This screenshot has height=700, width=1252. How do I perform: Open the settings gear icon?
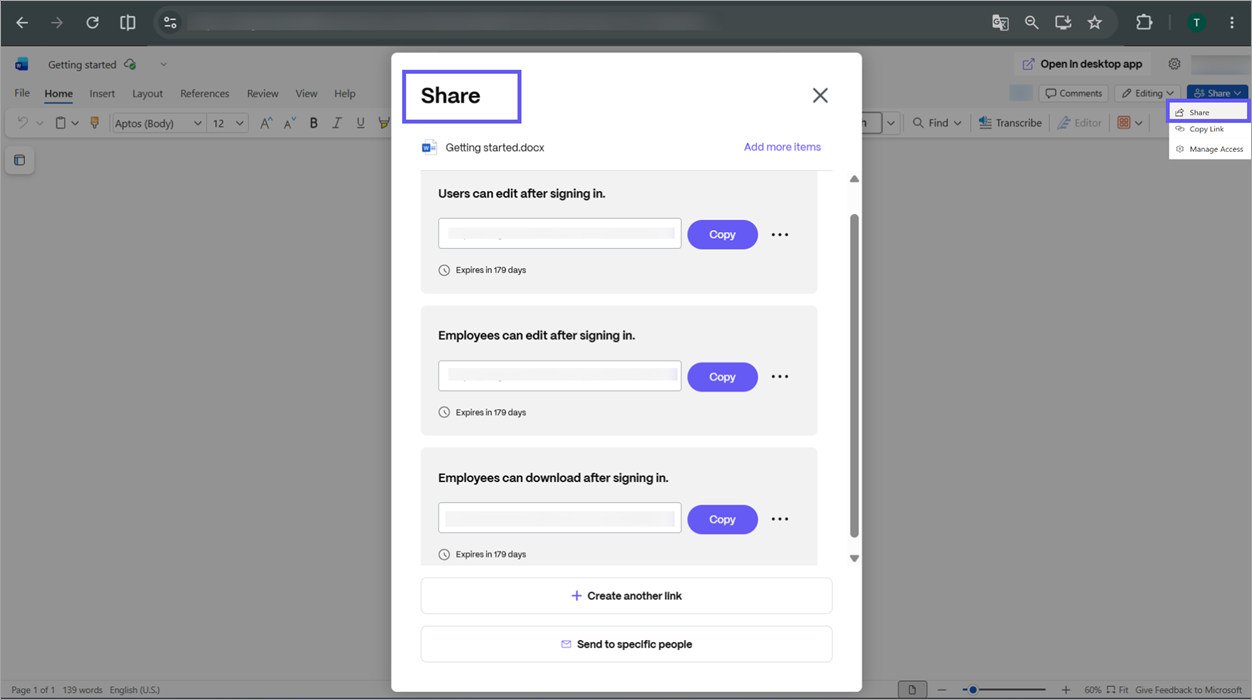(x=1174, y=64)
